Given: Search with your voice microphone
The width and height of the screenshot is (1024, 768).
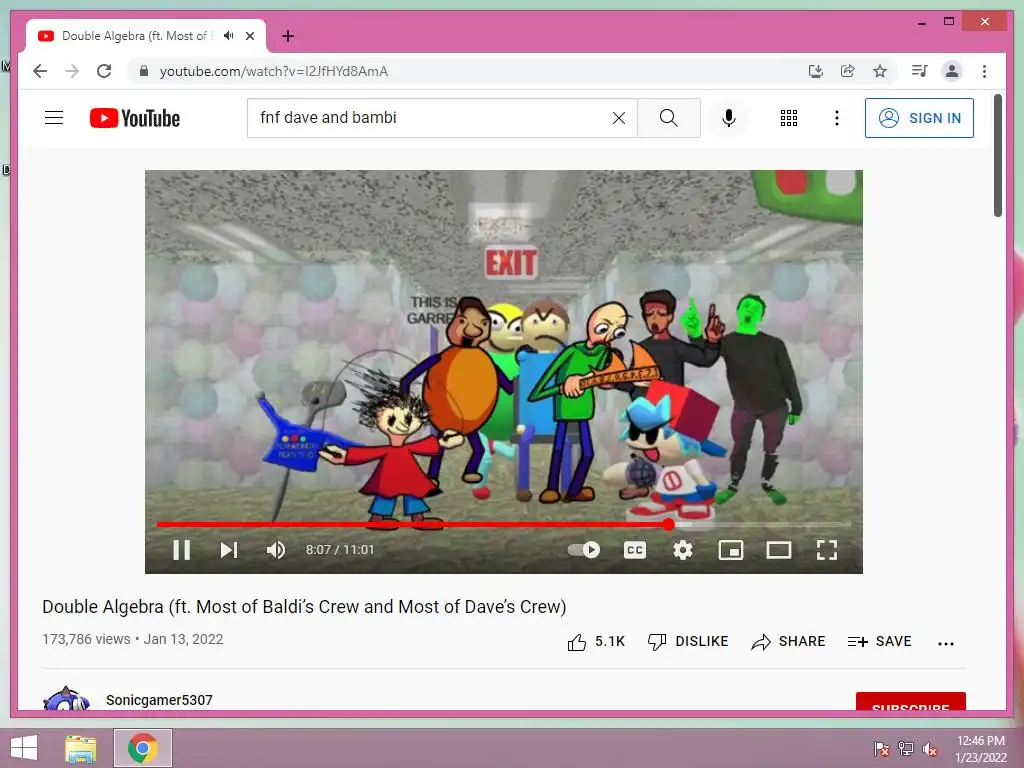Looking at the screenshot, I should pyautogui.click(x=729, y=118).
